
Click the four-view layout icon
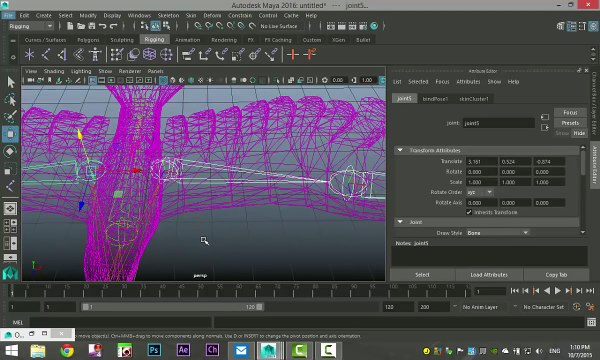[x=10, y=226]
